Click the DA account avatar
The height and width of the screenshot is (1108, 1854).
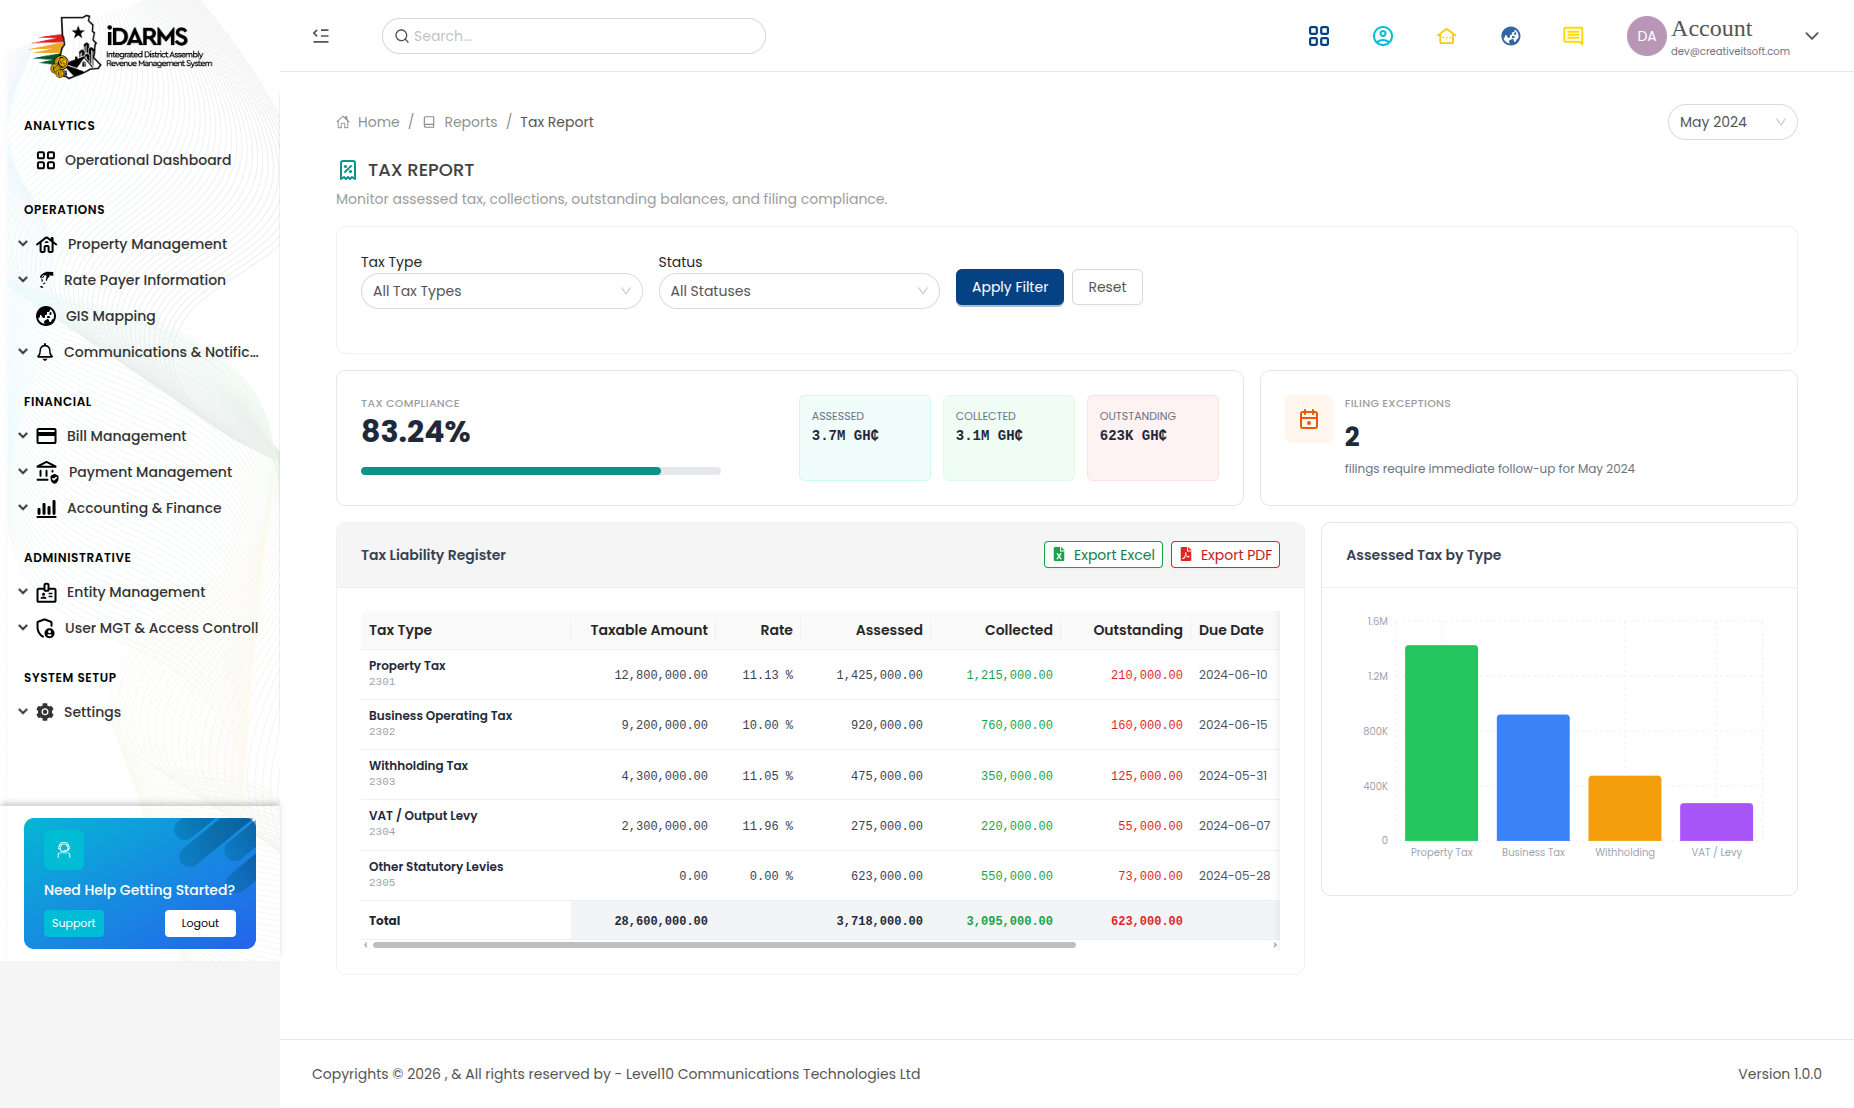pos(1646,36)
